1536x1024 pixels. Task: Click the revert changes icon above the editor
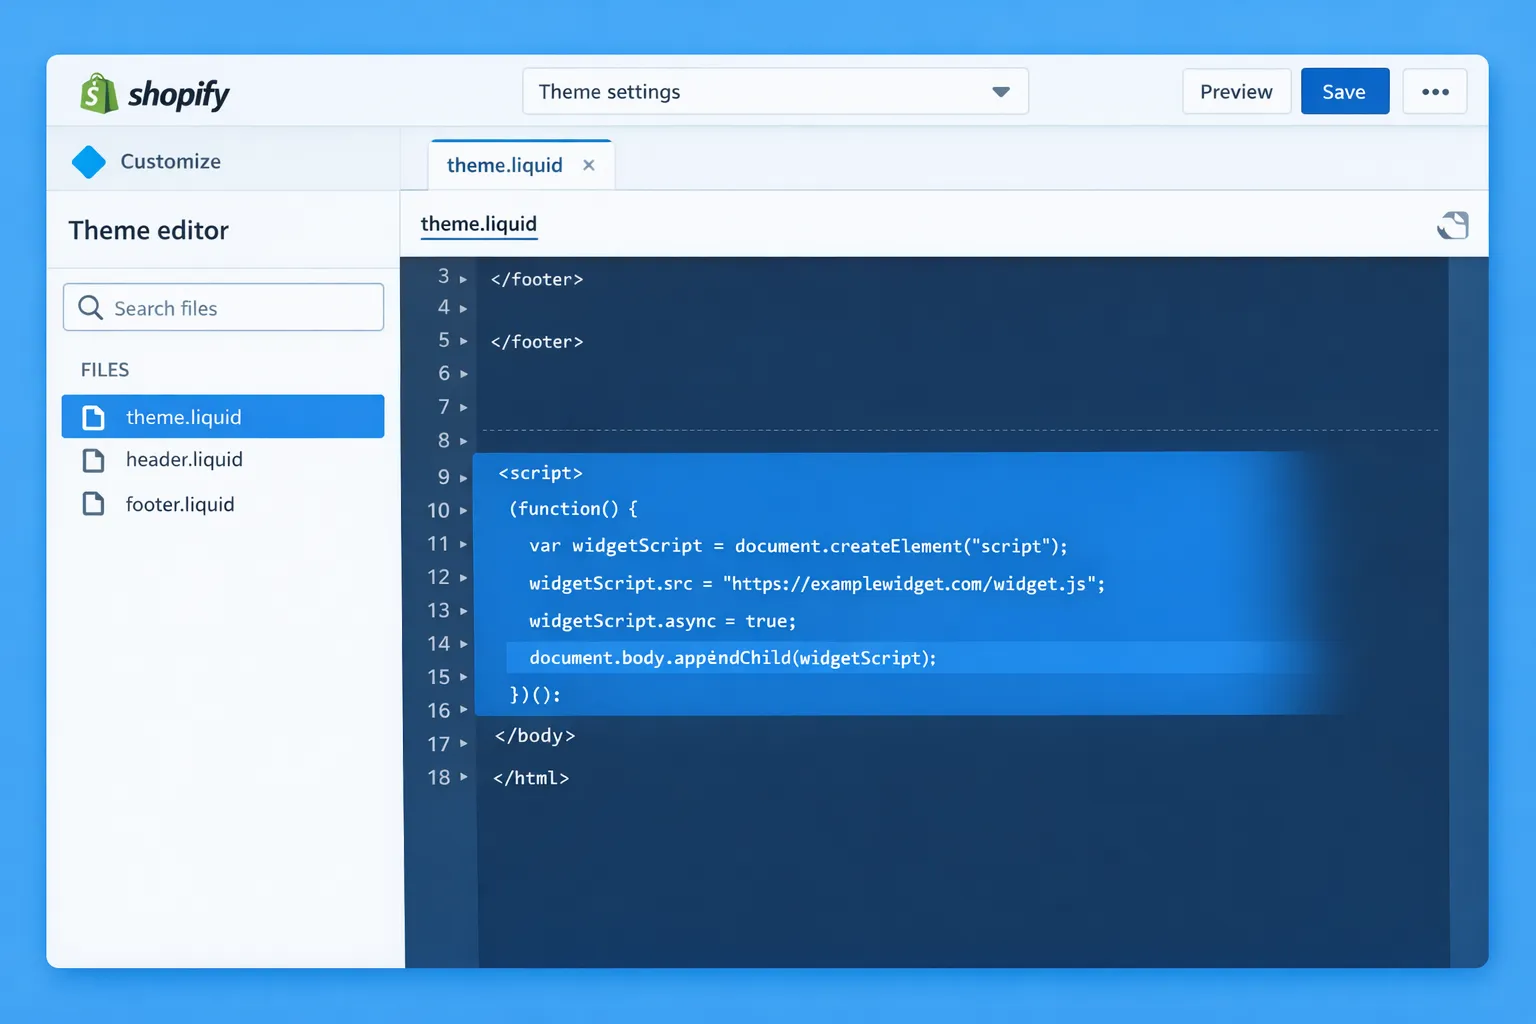[x=1453, y=225]
